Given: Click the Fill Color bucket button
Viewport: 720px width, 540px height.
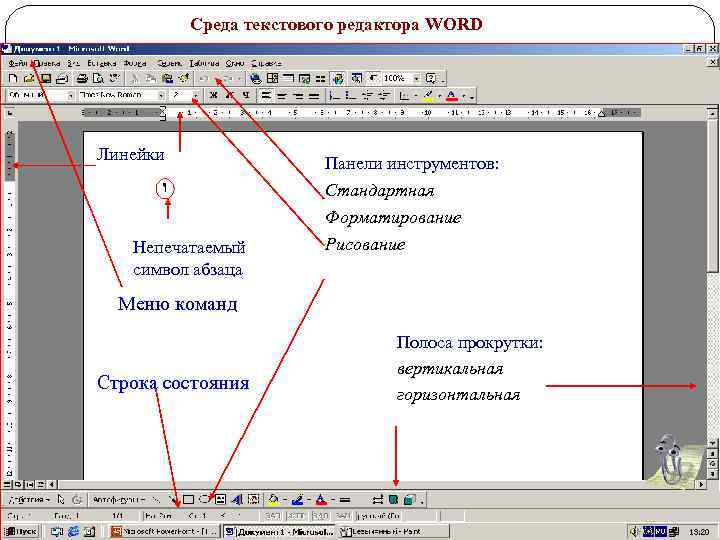Looking at the screenshot, I should tap(274, 499).
